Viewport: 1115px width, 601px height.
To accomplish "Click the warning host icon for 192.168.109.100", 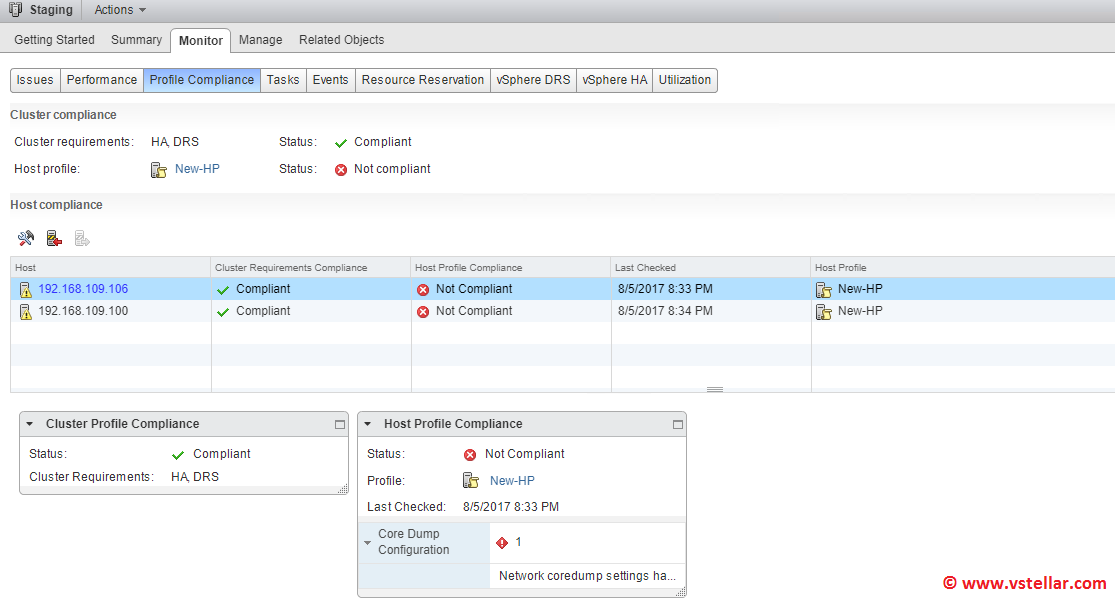I will (26, 312).
